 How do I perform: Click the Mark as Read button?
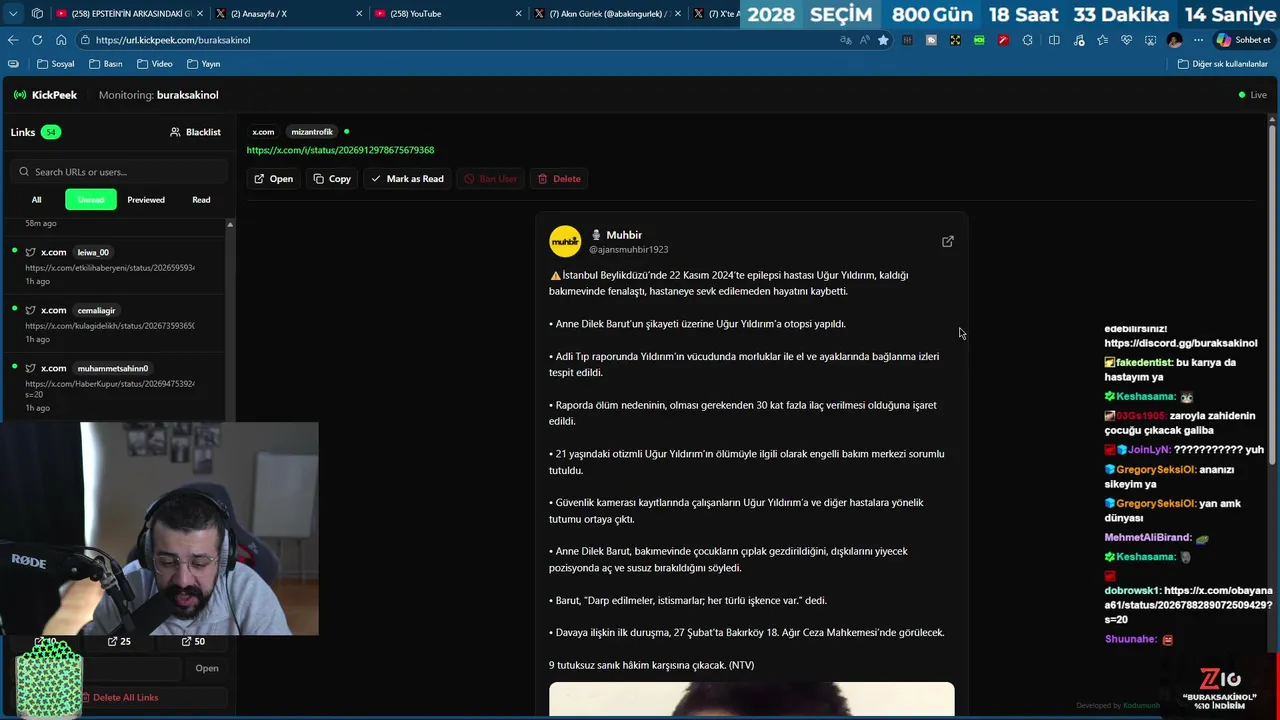pyautogui.click(x=407, y=179)
